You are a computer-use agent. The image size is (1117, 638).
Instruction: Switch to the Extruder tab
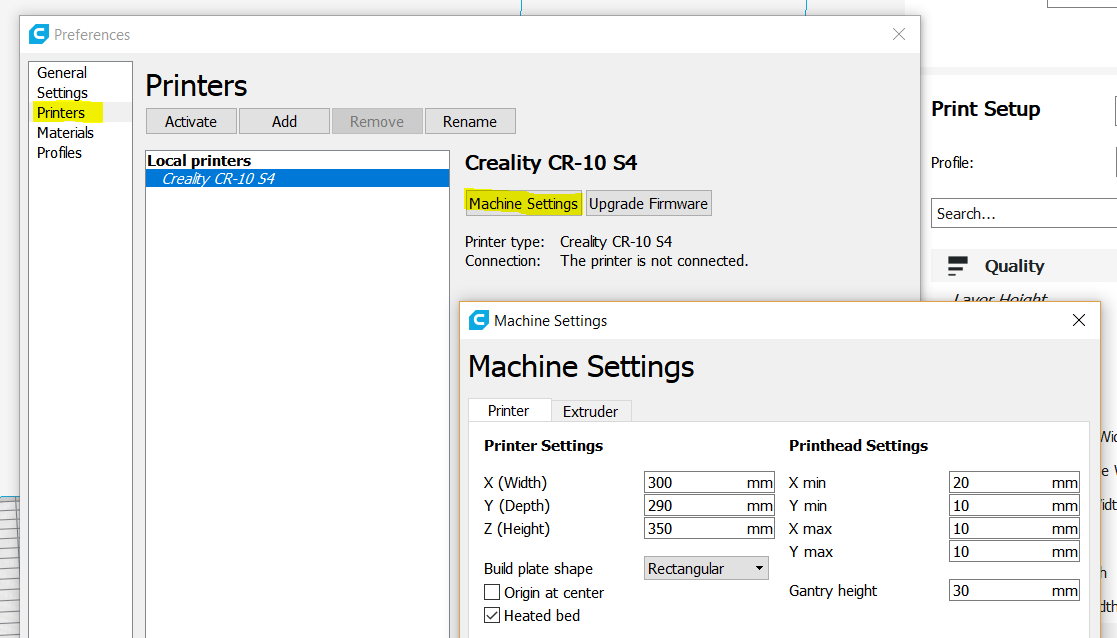[590, 411]
